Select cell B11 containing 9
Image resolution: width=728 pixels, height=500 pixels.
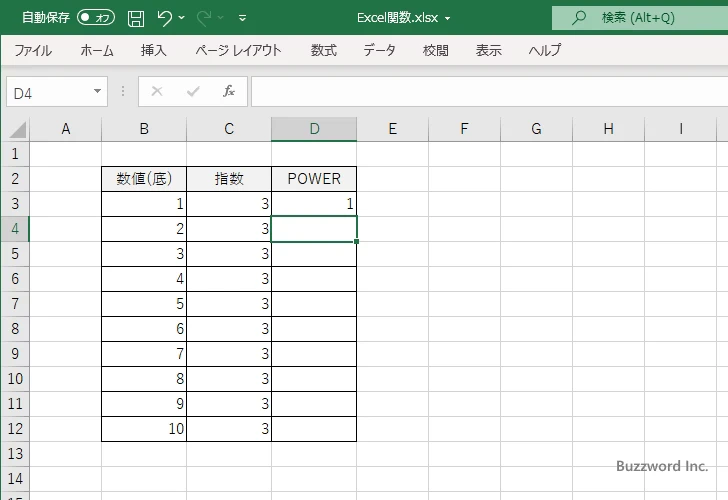coord(144,403)
